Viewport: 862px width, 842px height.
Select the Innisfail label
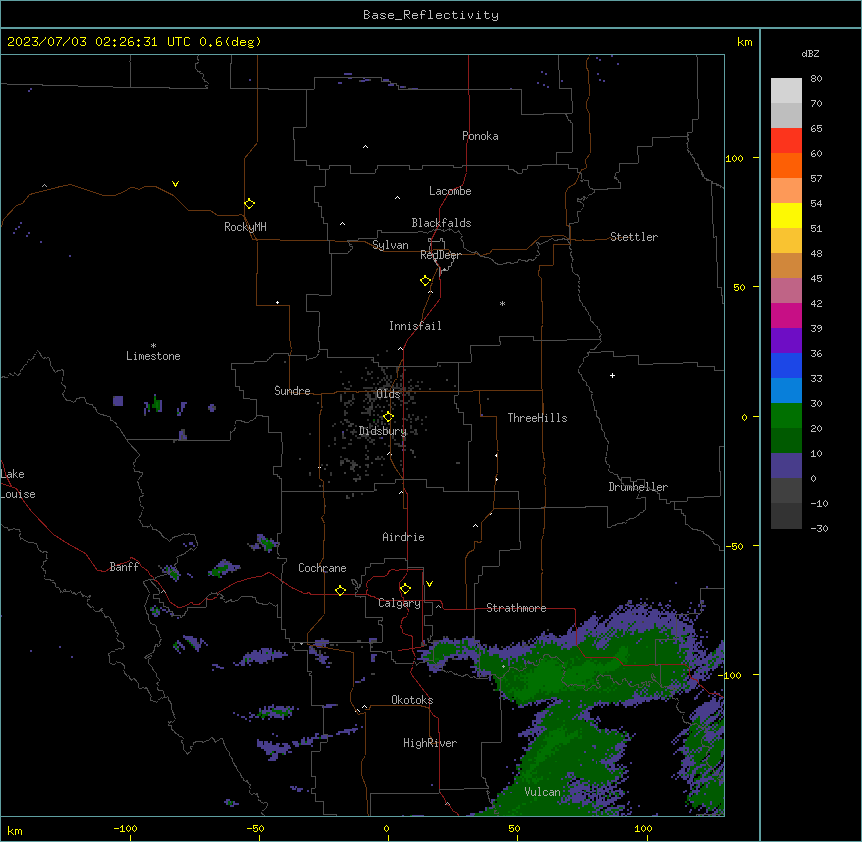coord(415,326)
